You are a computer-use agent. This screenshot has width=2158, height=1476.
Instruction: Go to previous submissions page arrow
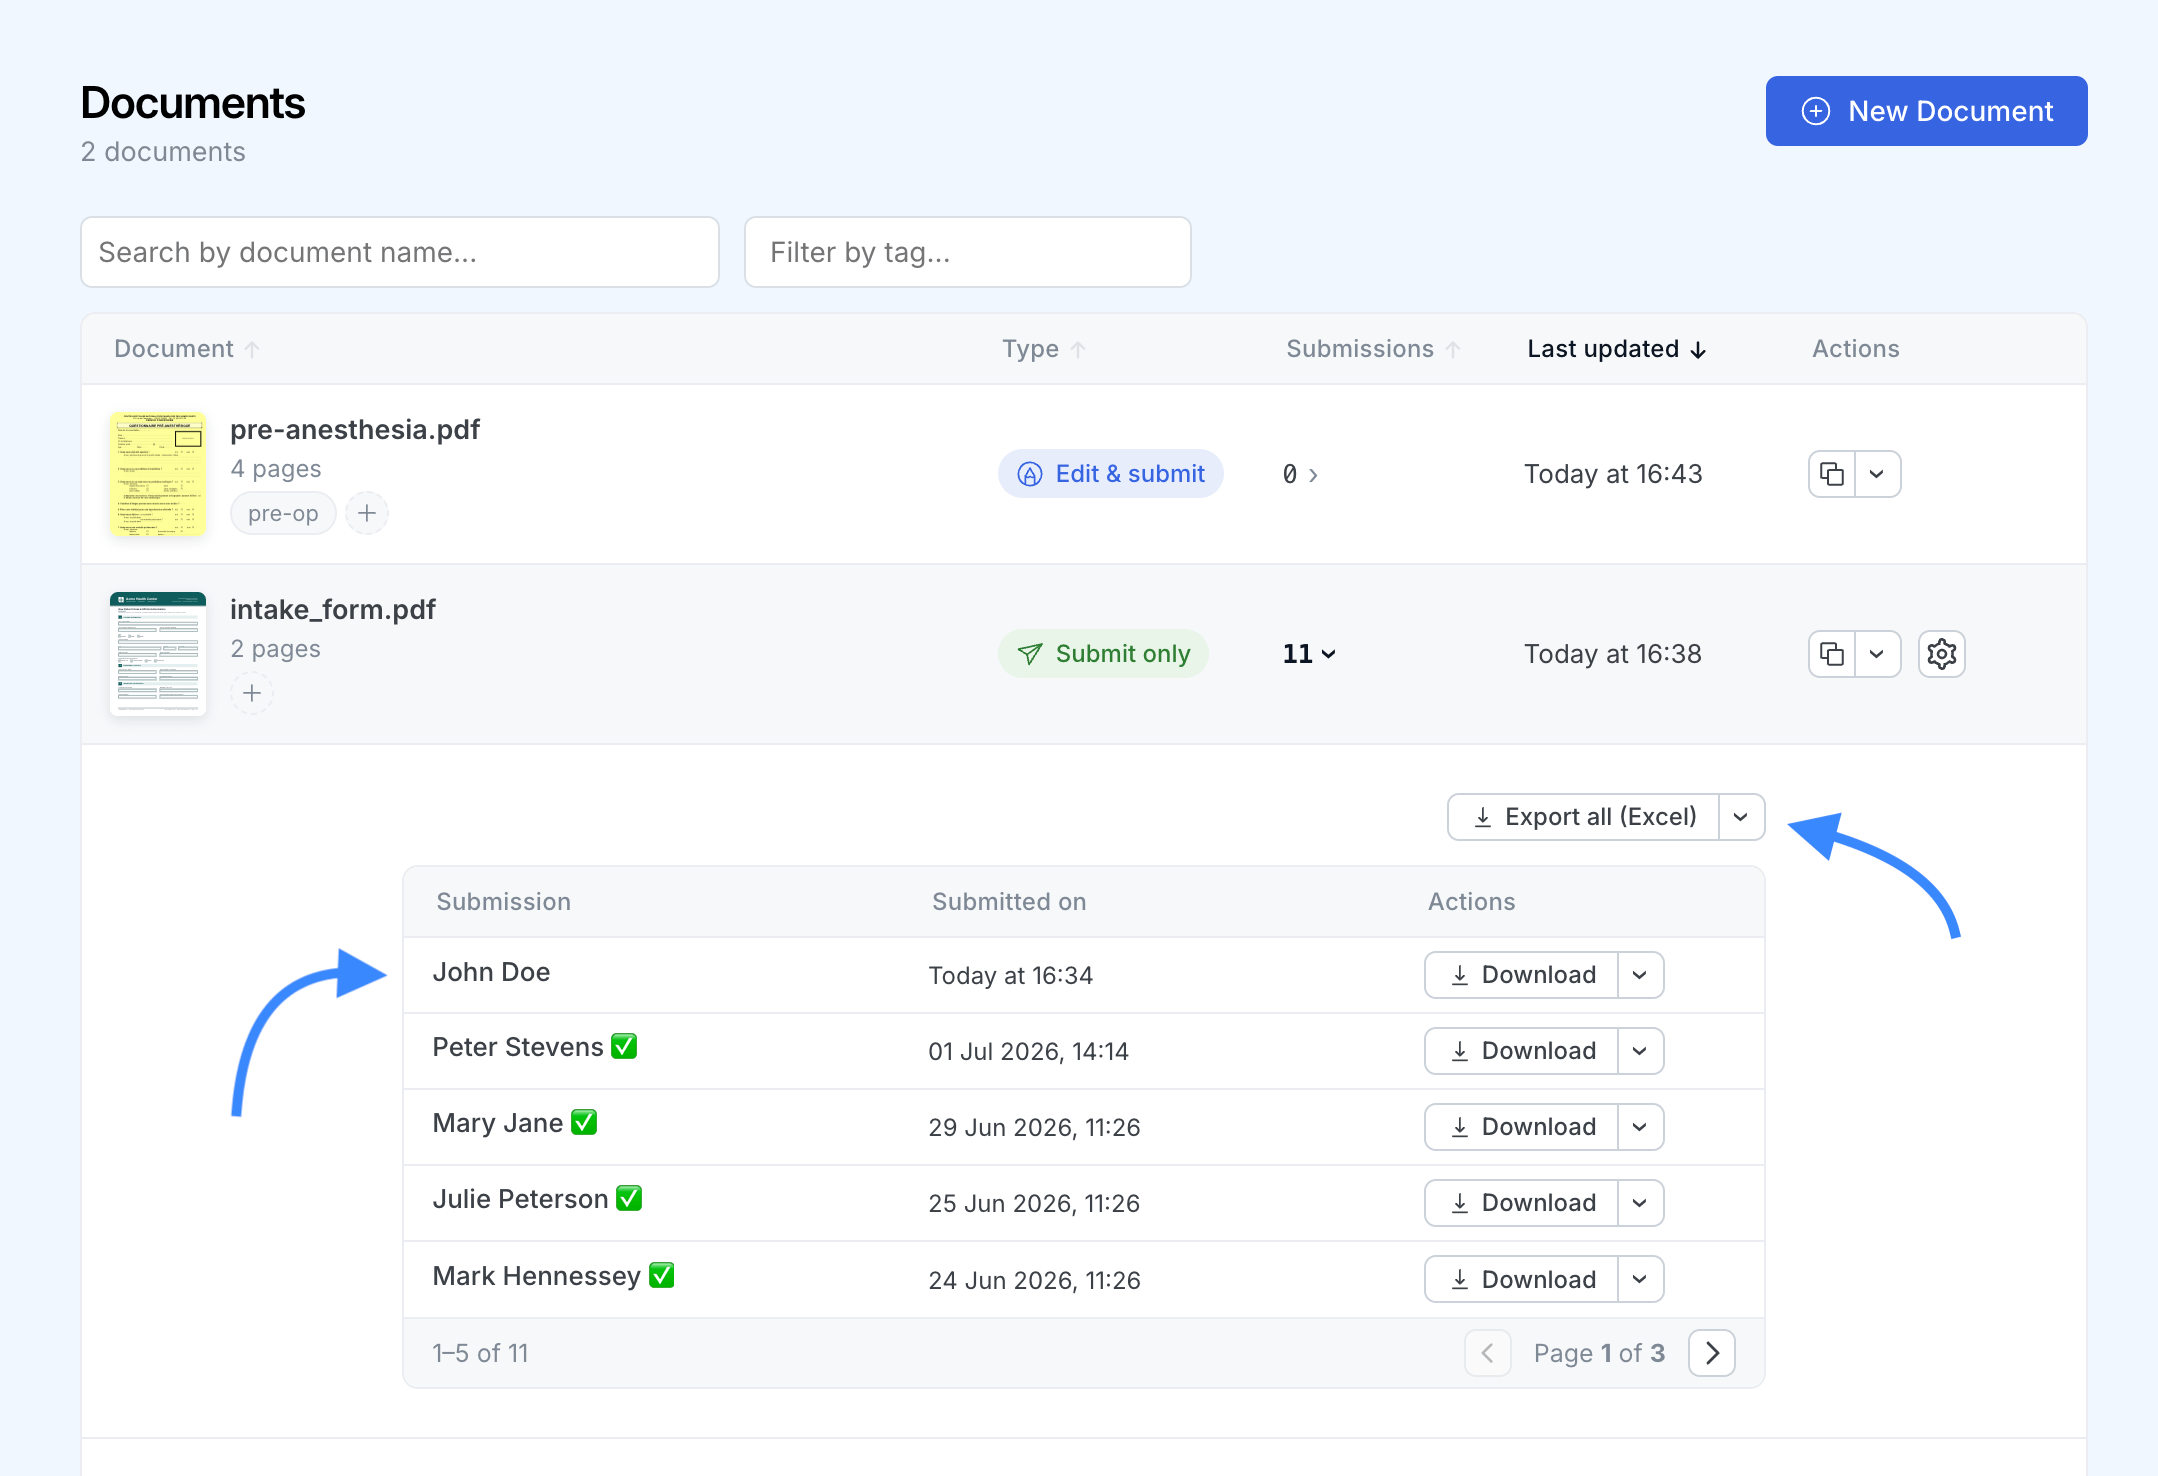1487,1353
